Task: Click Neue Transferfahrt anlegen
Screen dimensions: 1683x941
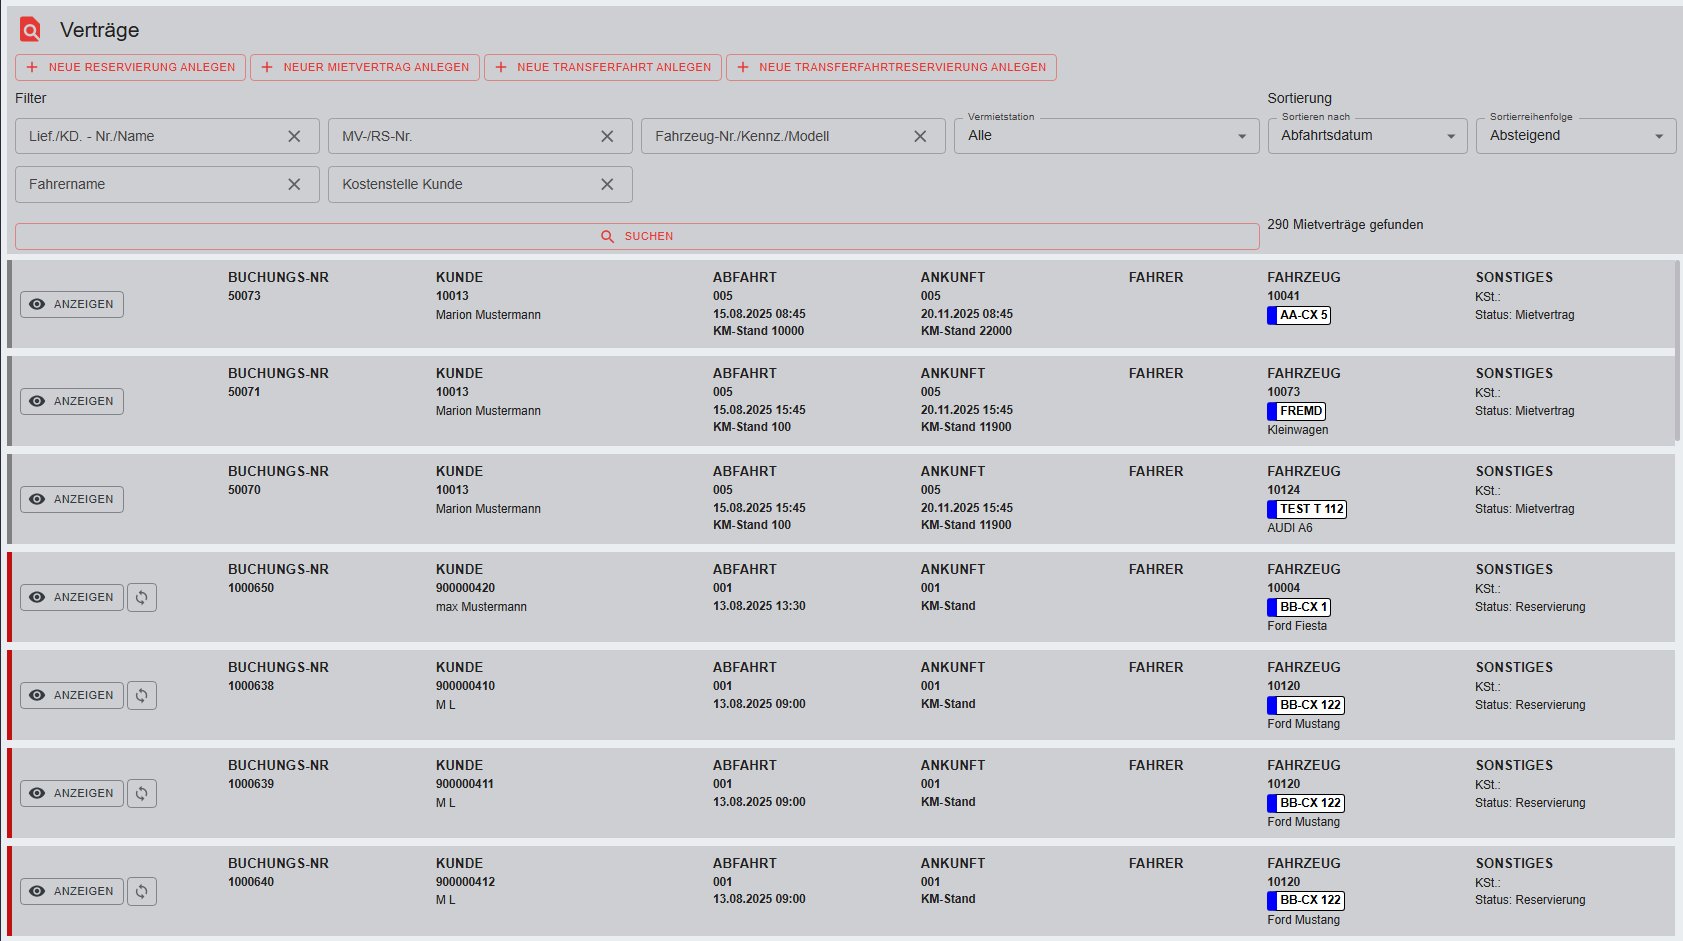Action: (x=603, y=67)
